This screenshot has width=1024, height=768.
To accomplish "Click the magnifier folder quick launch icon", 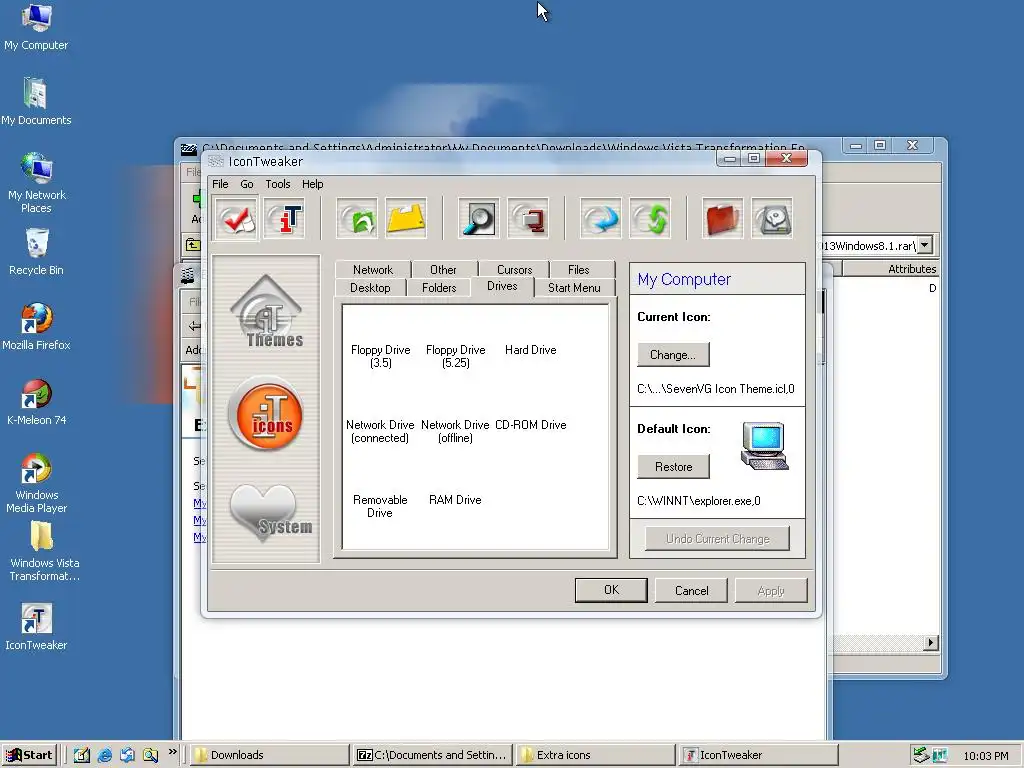I will (150, 755).
